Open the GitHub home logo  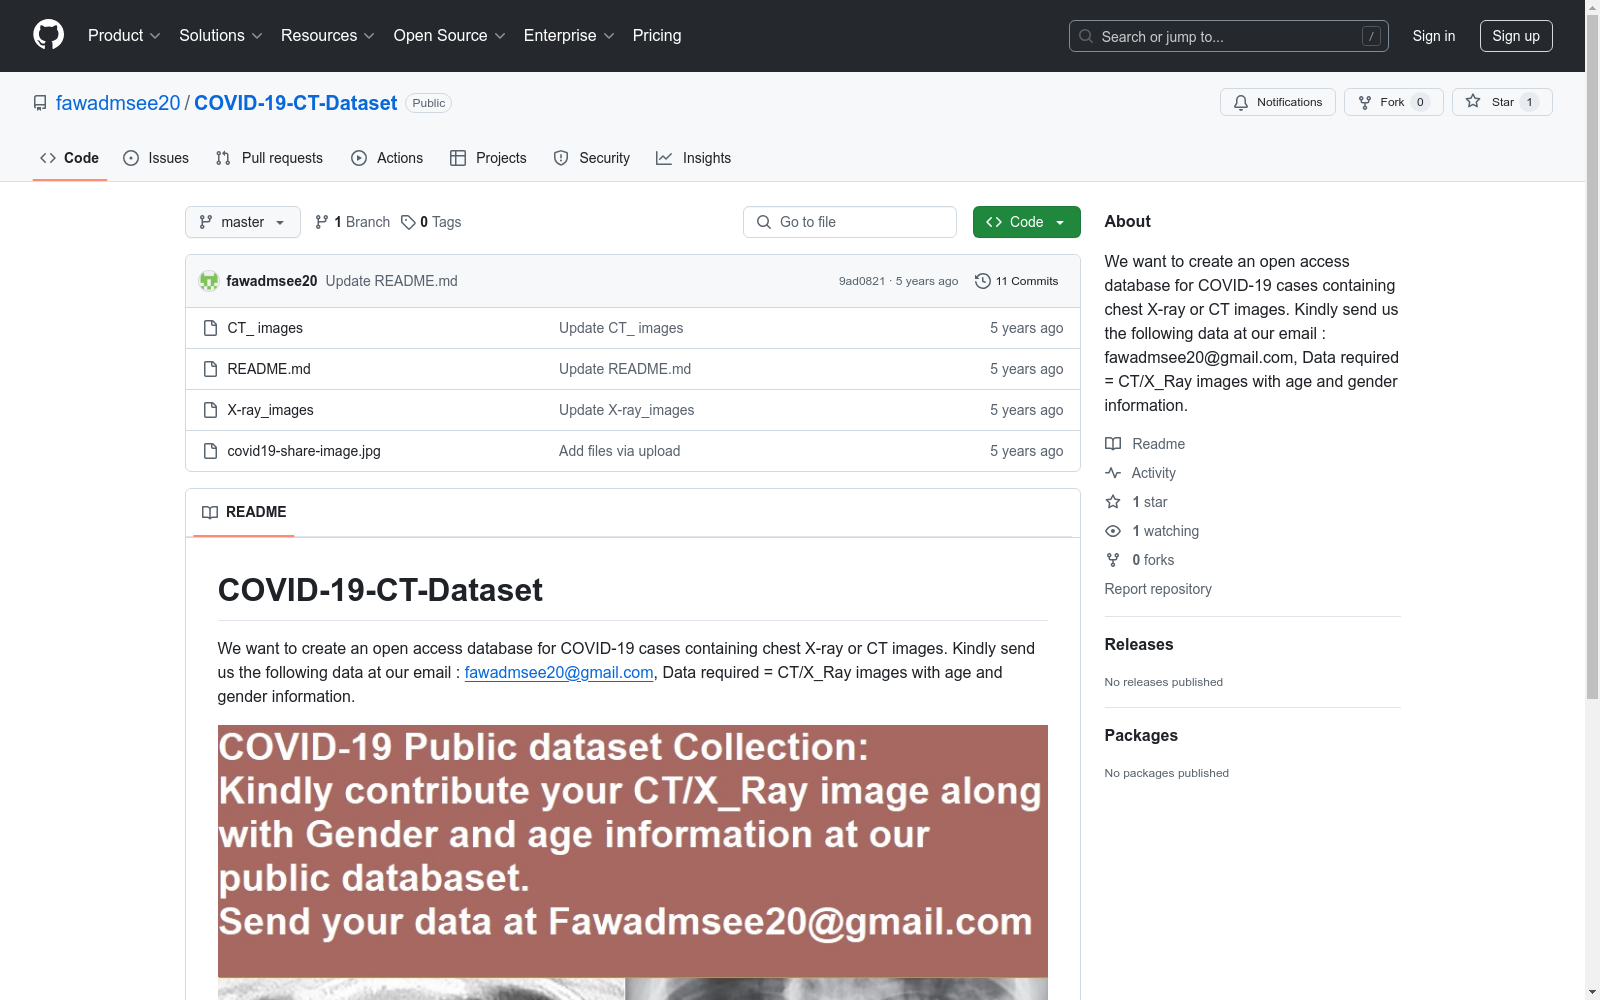tap(48, 35)
